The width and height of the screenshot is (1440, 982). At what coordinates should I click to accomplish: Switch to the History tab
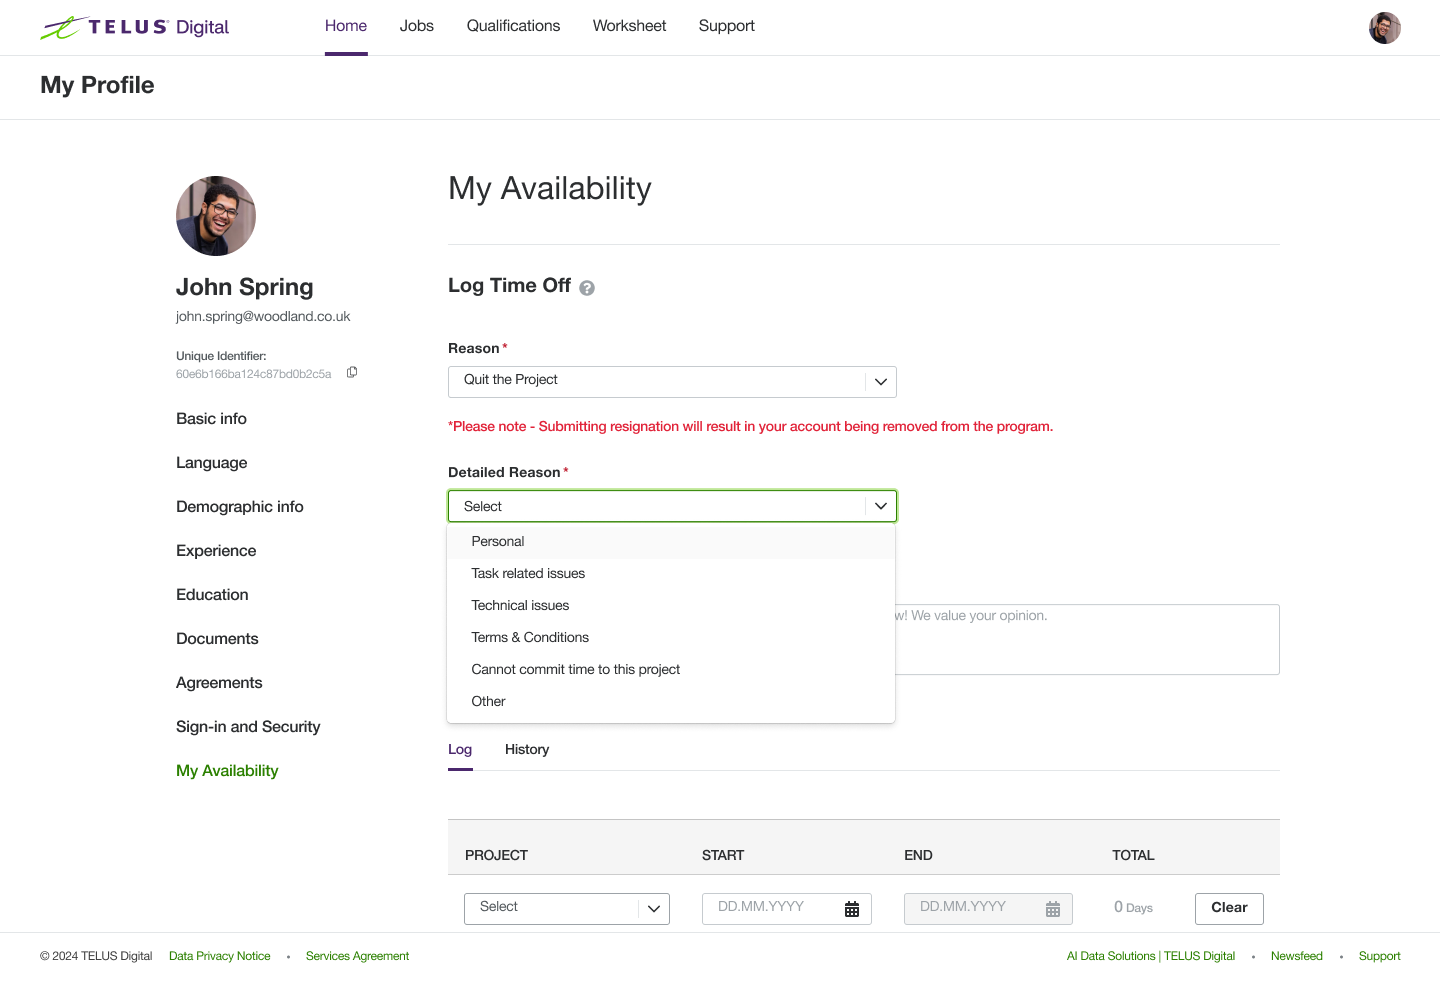point(527,749)
